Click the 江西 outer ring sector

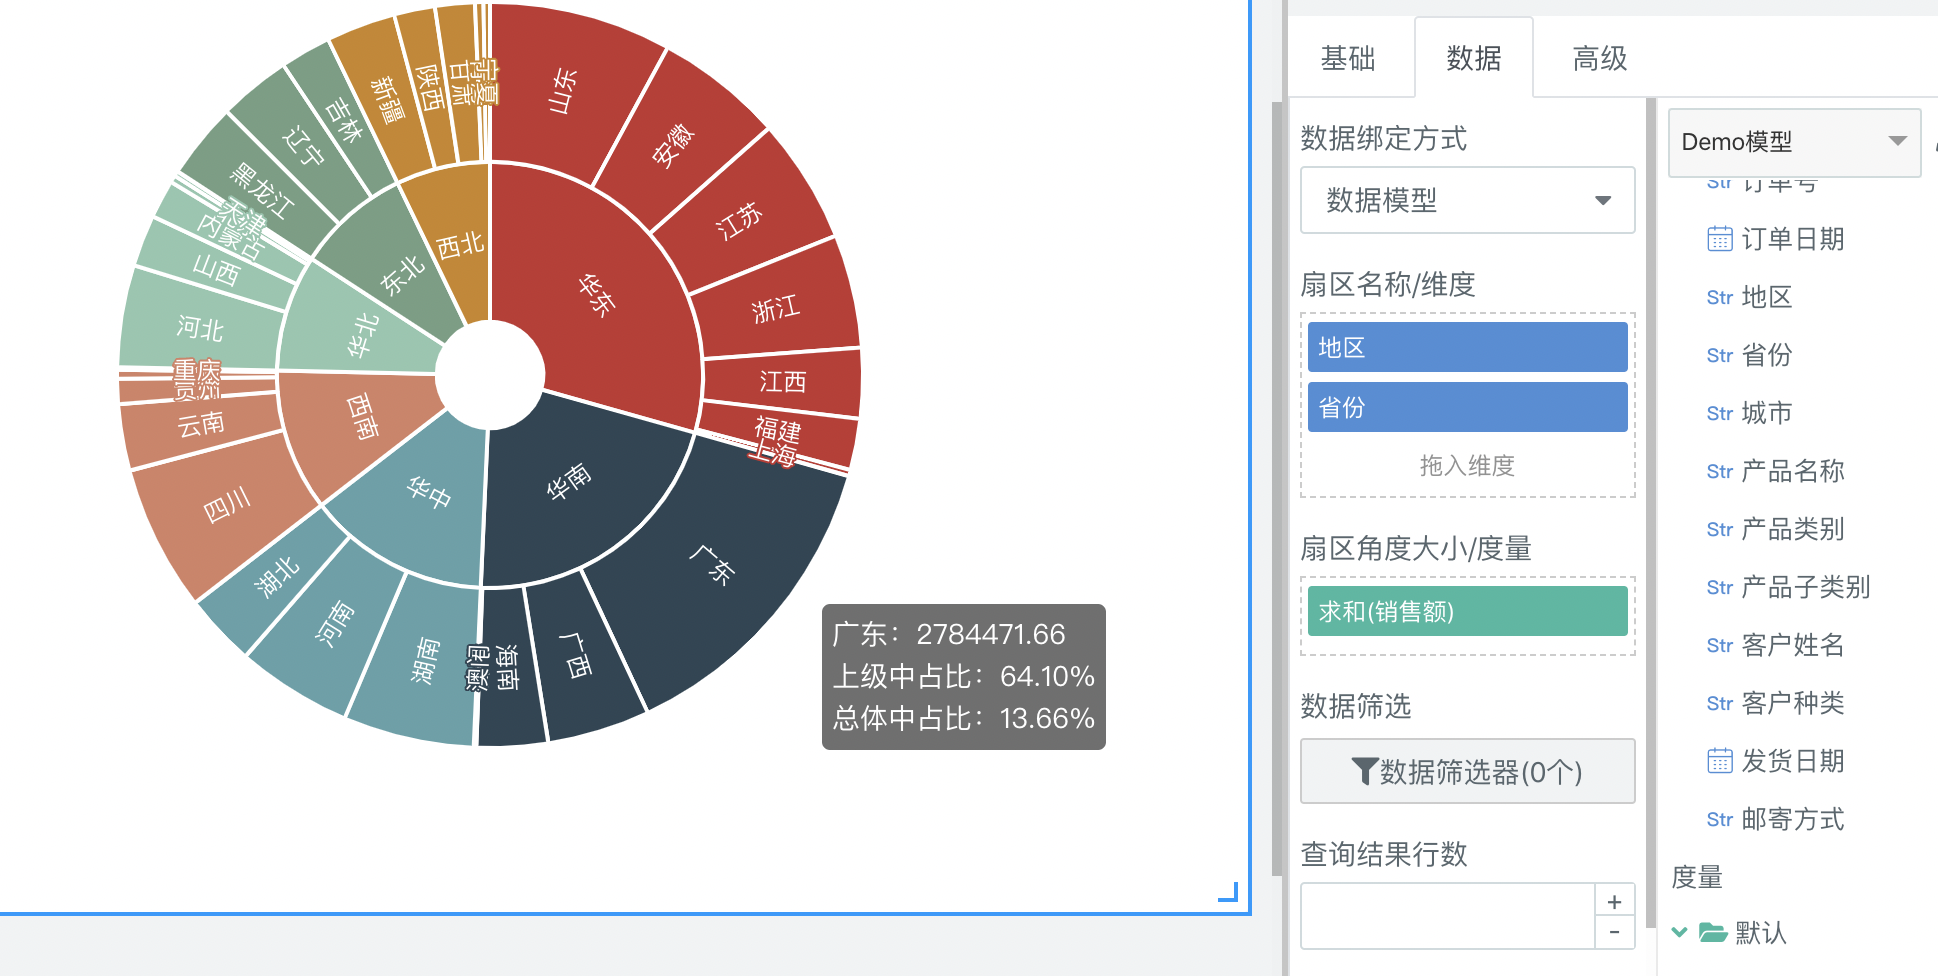782,381
